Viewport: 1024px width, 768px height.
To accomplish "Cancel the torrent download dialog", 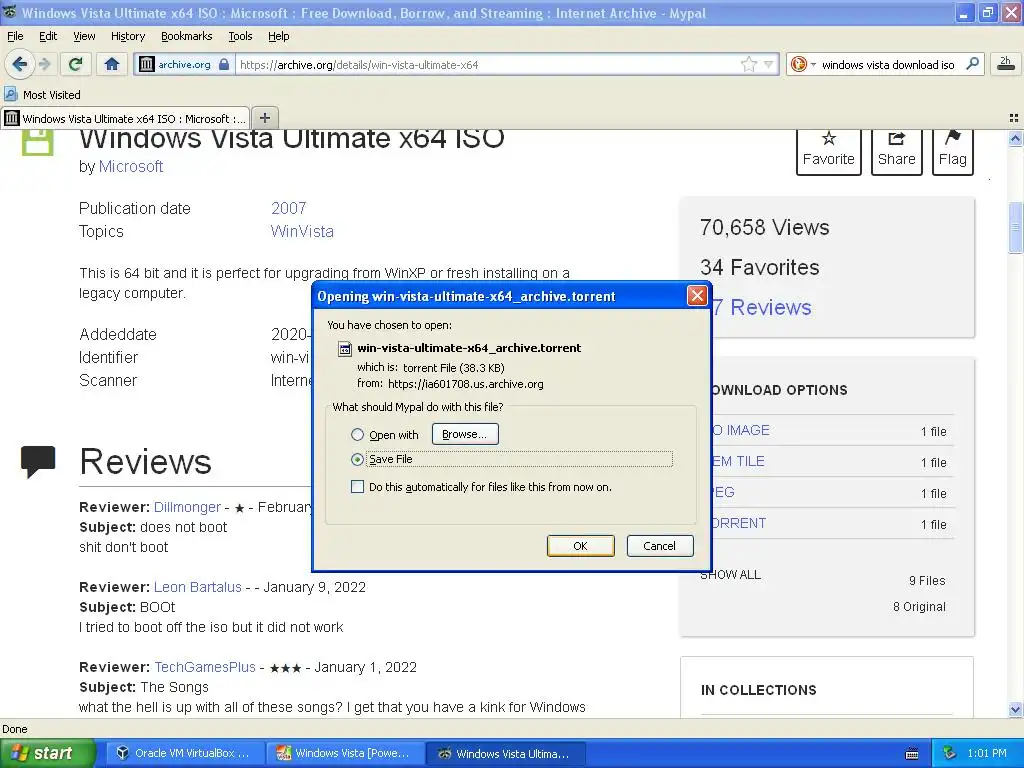I will [660, 546].
